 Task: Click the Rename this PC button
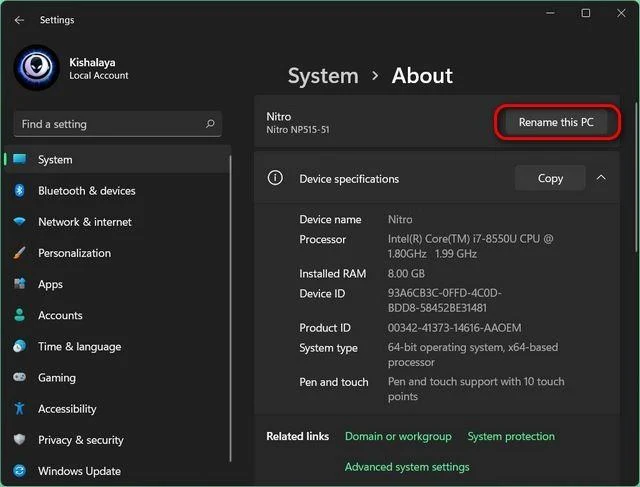pos(556,122)
